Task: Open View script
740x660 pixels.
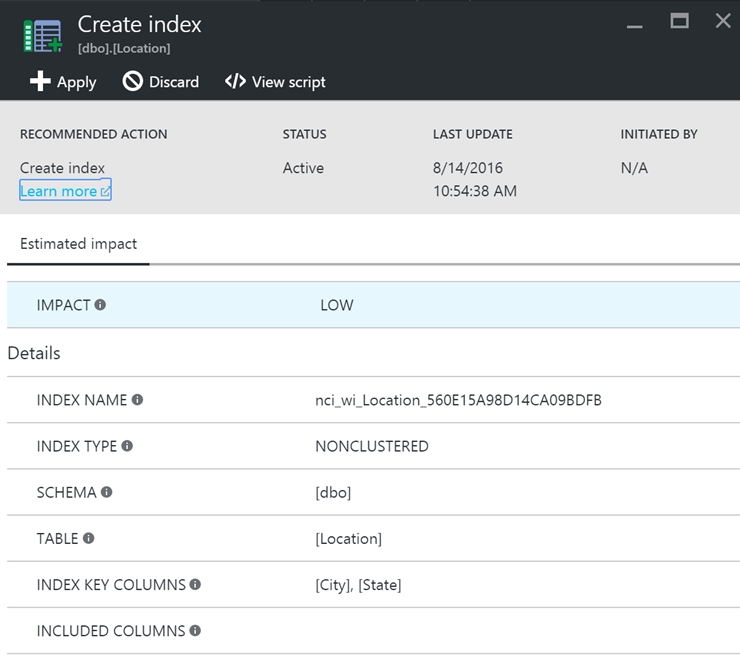Action: tap(275, 82)
